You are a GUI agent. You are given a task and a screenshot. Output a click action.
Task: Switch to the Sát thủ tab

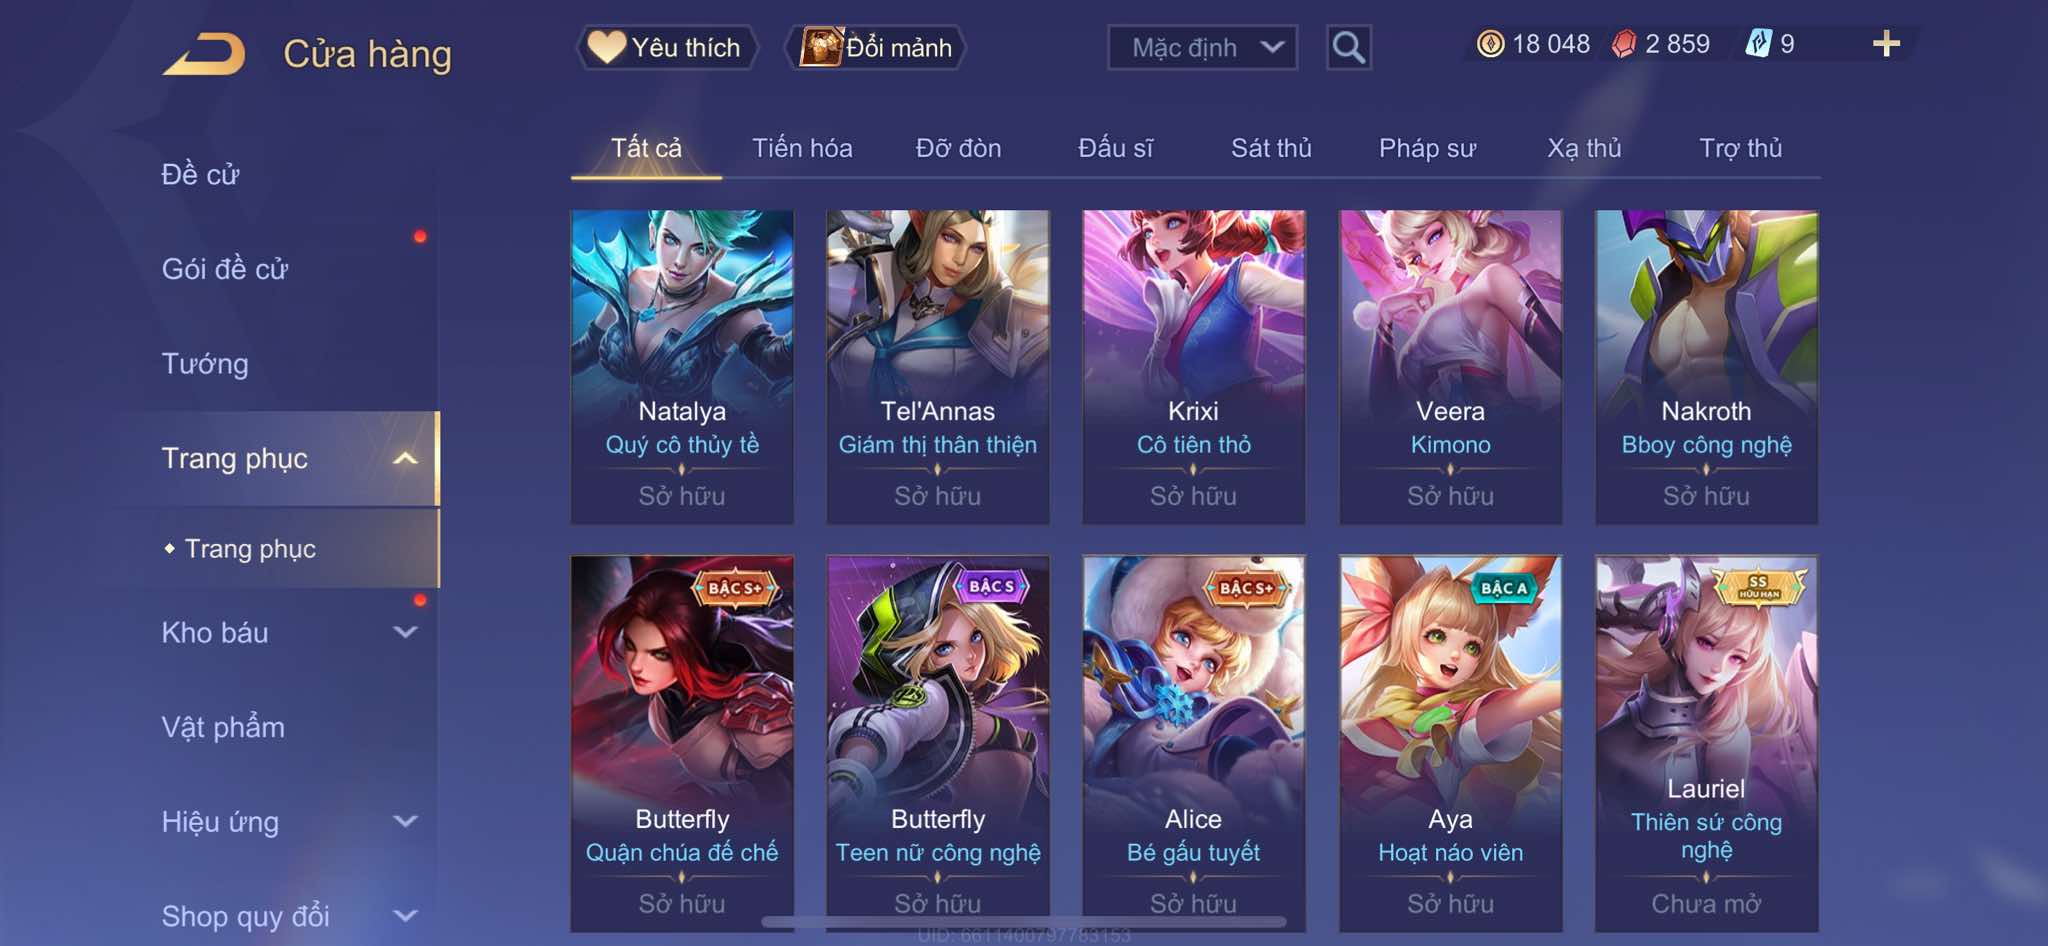1271,148
